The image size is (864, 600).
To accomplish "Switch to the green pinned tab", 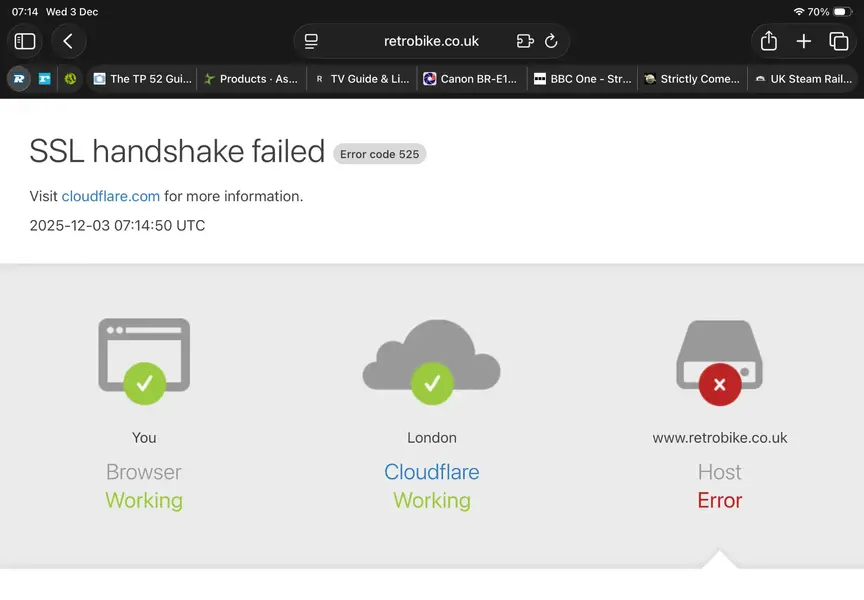I will (x=70, y=79).
